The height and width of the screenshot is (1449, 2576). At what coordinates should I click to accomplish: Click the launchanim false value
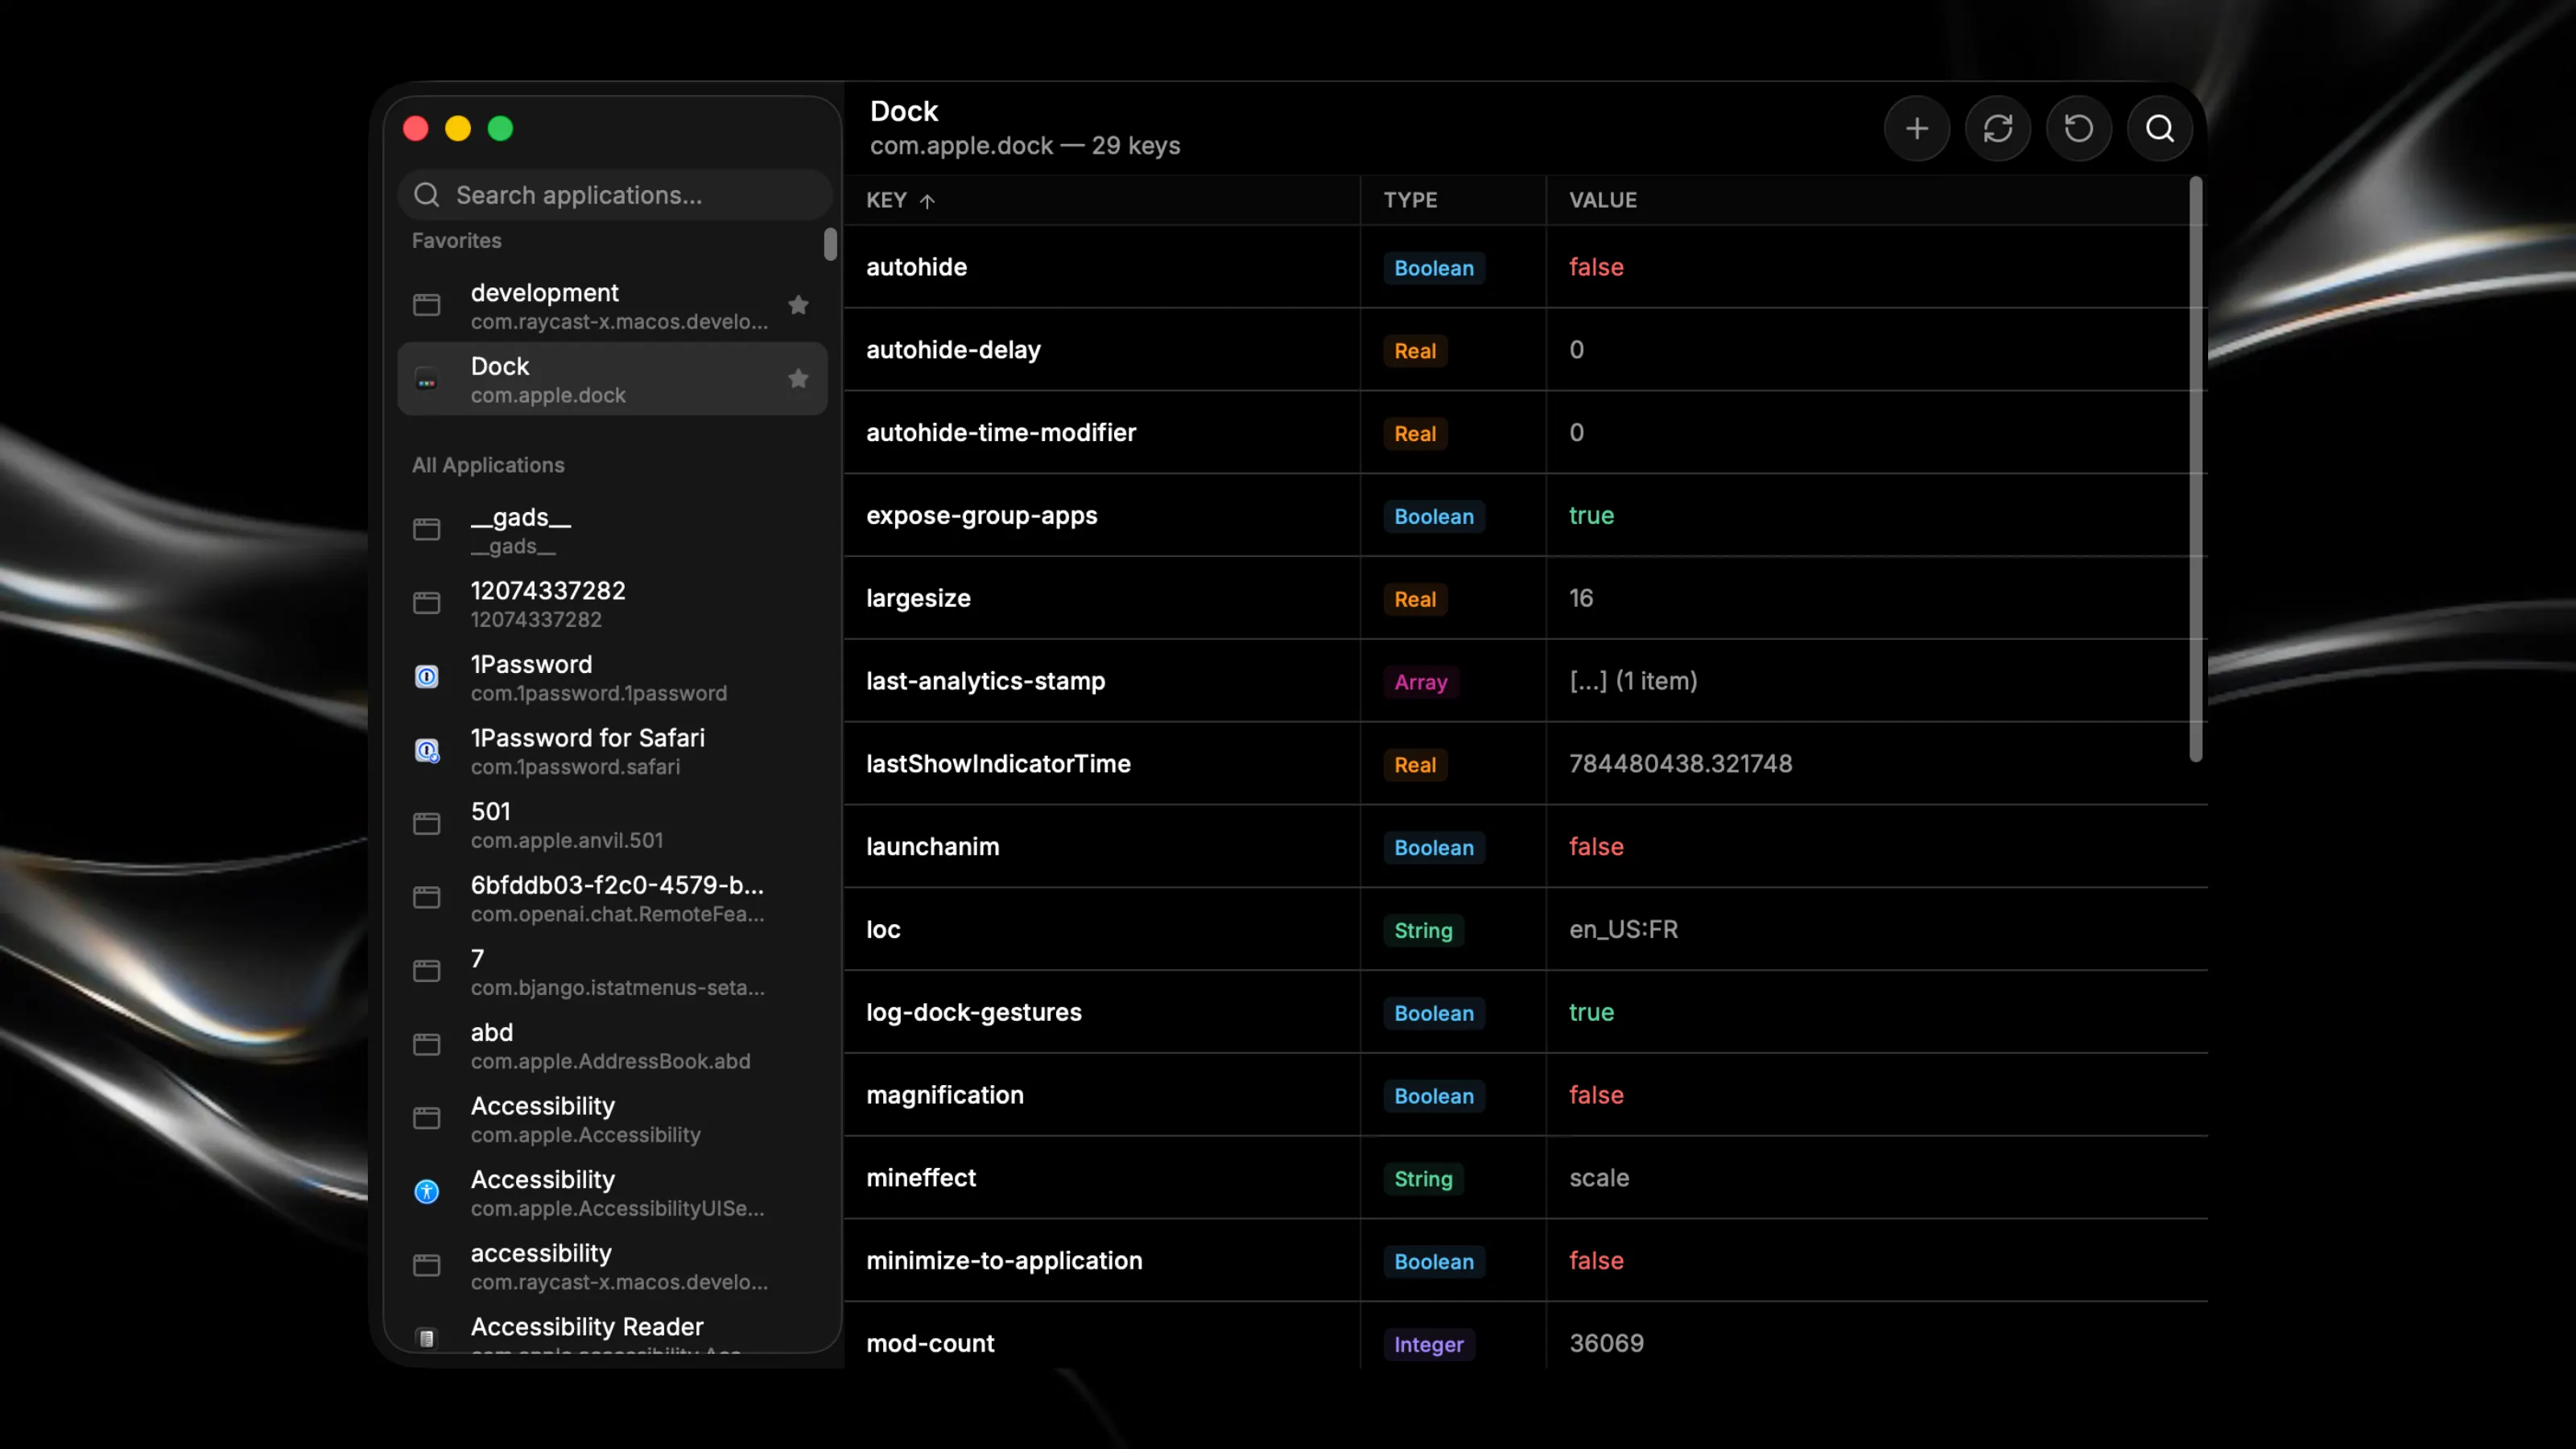(1596, 847)
